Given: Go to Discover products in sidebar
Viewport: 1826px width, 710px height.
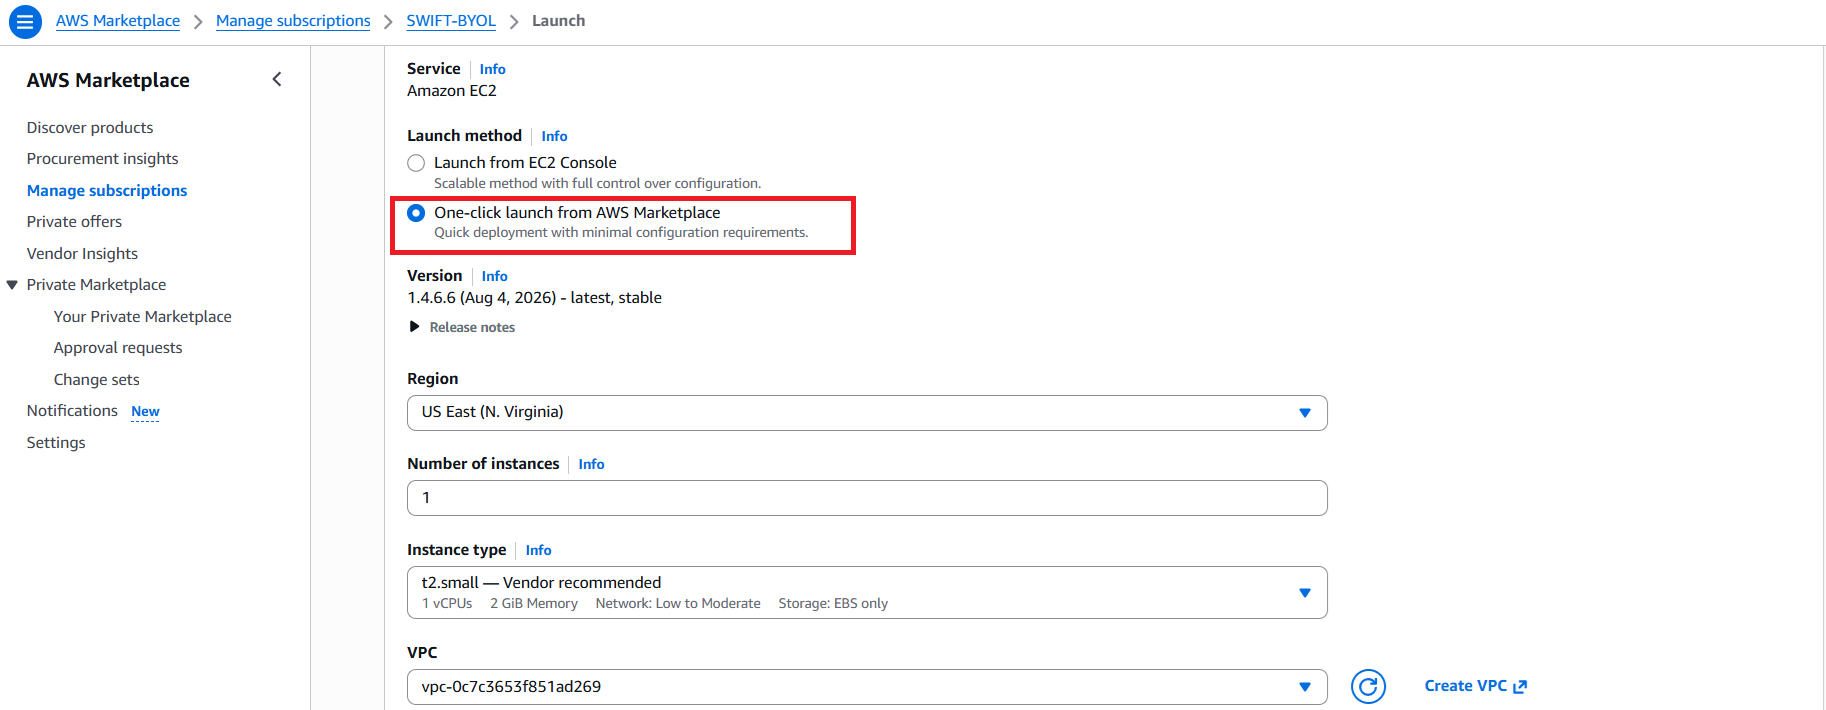Looking at the screenshot, I should [x=90, y=128].
